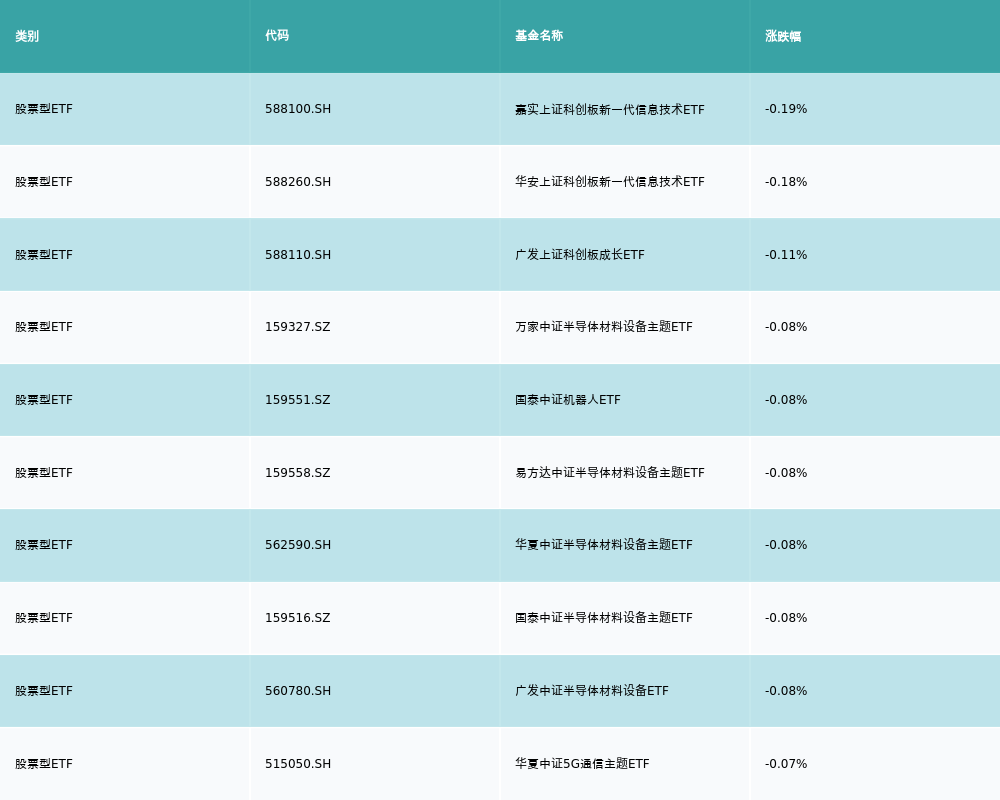Click the -0.07% change value
The width and height of the screenshot is (1000, 800).
tap(786, 764)
